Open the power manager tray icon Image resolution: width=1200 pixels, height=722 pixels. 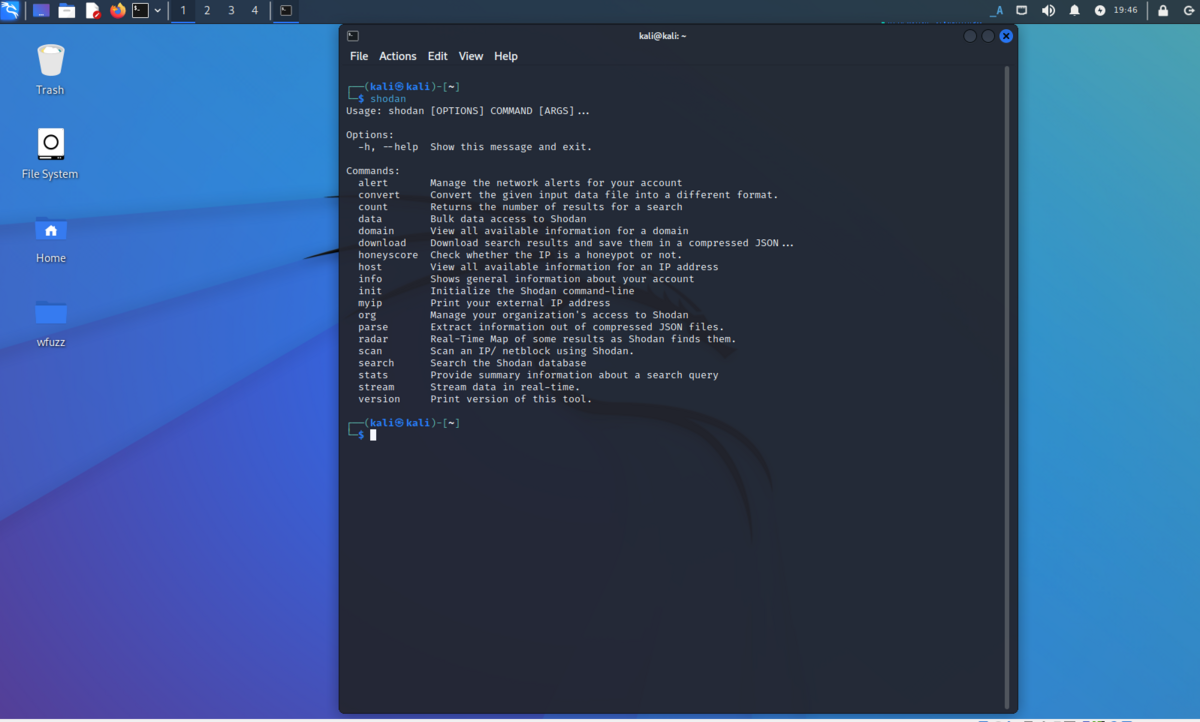[x=1100, y=11]
